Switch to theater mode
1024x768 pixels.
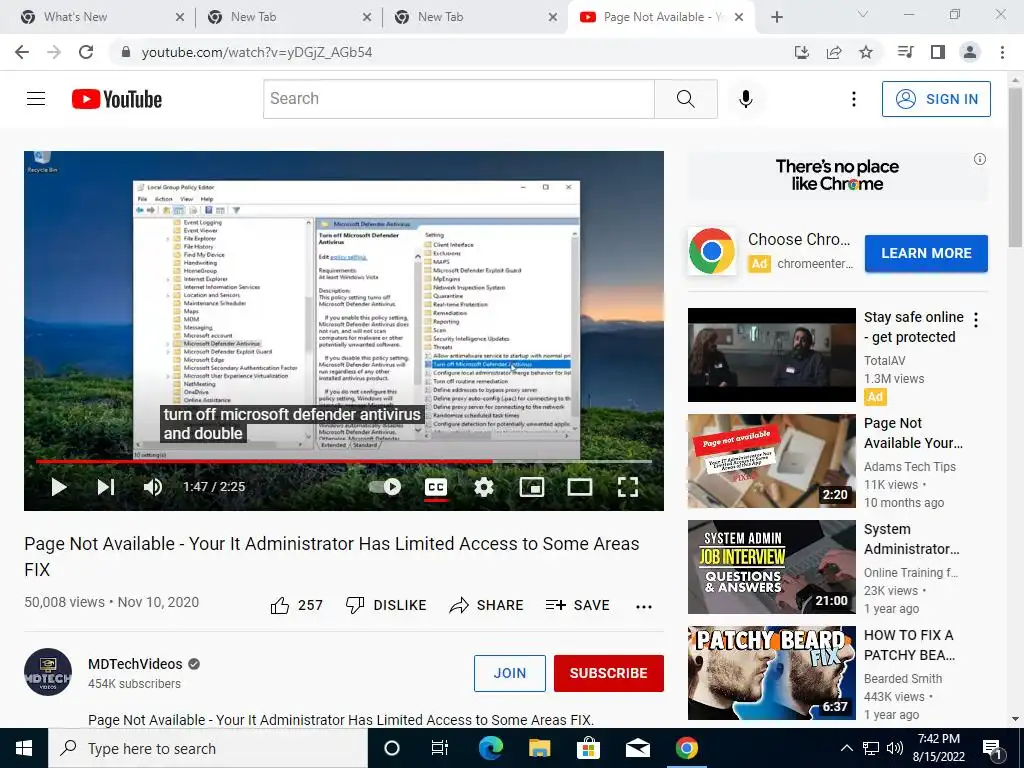point(579,487)
